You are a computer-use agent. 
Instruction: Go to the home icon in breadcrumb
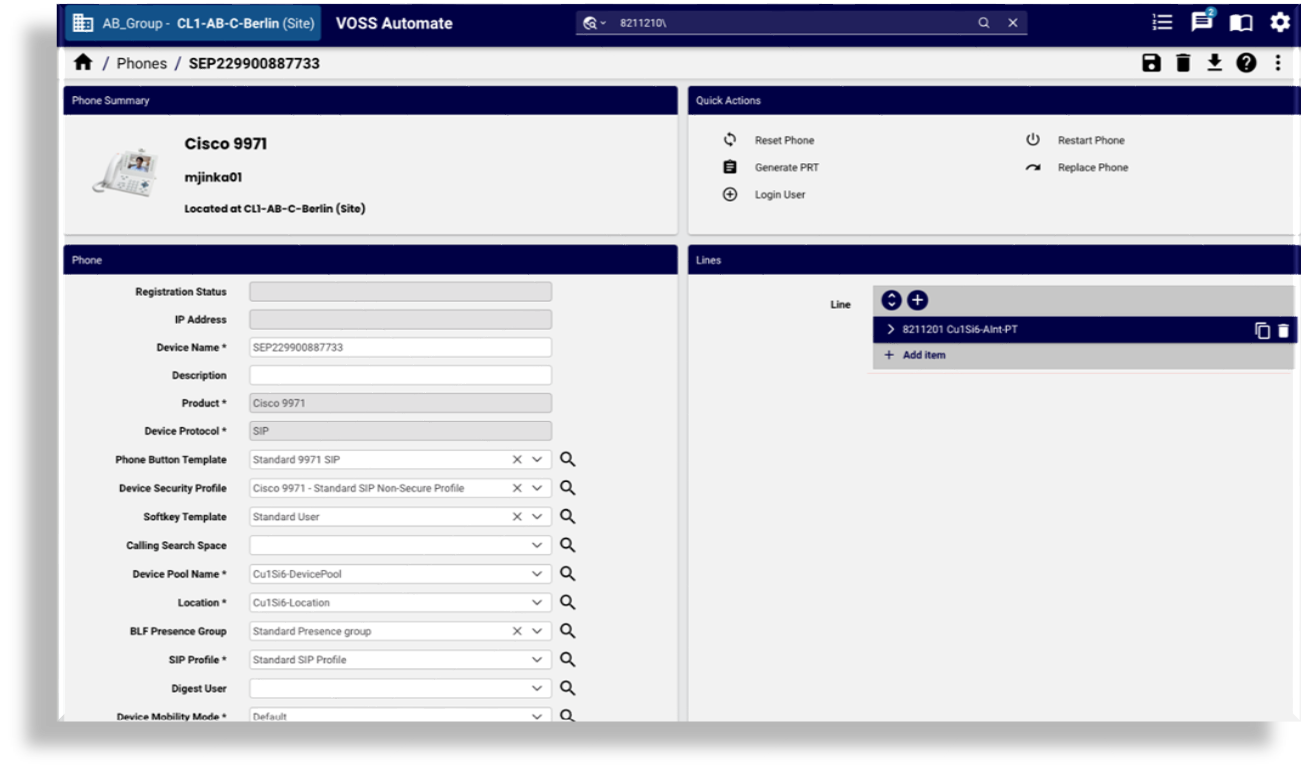tap(83, 63)
